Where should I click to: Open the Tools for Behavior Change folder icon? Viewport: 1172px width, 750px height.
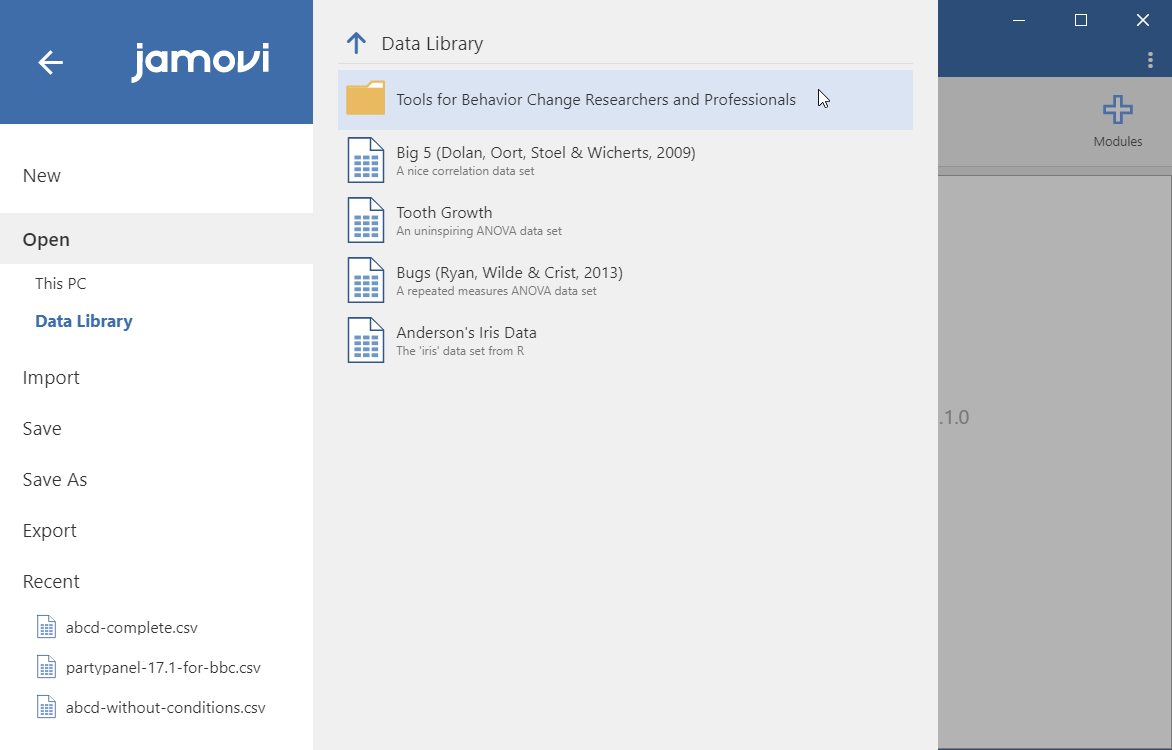pos(366,99)
